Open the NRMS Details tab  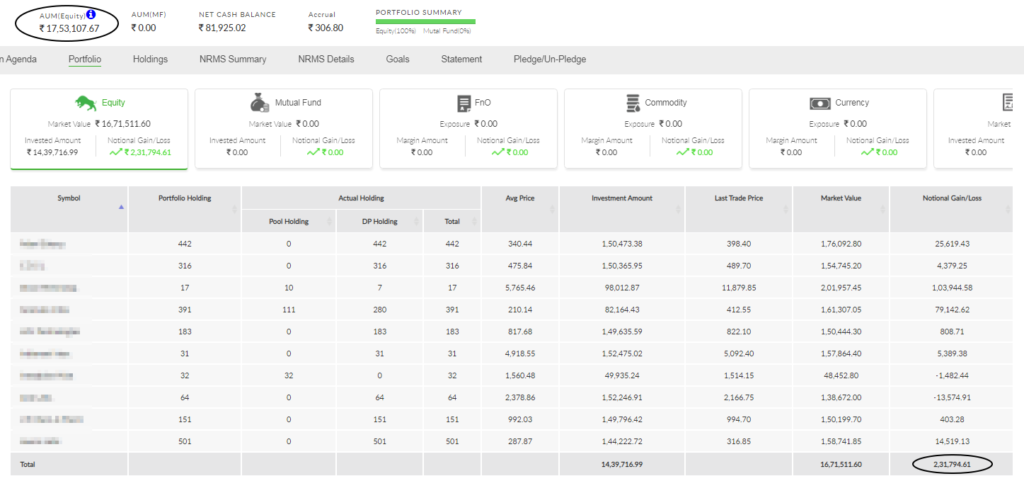click(x=326, y=59)
